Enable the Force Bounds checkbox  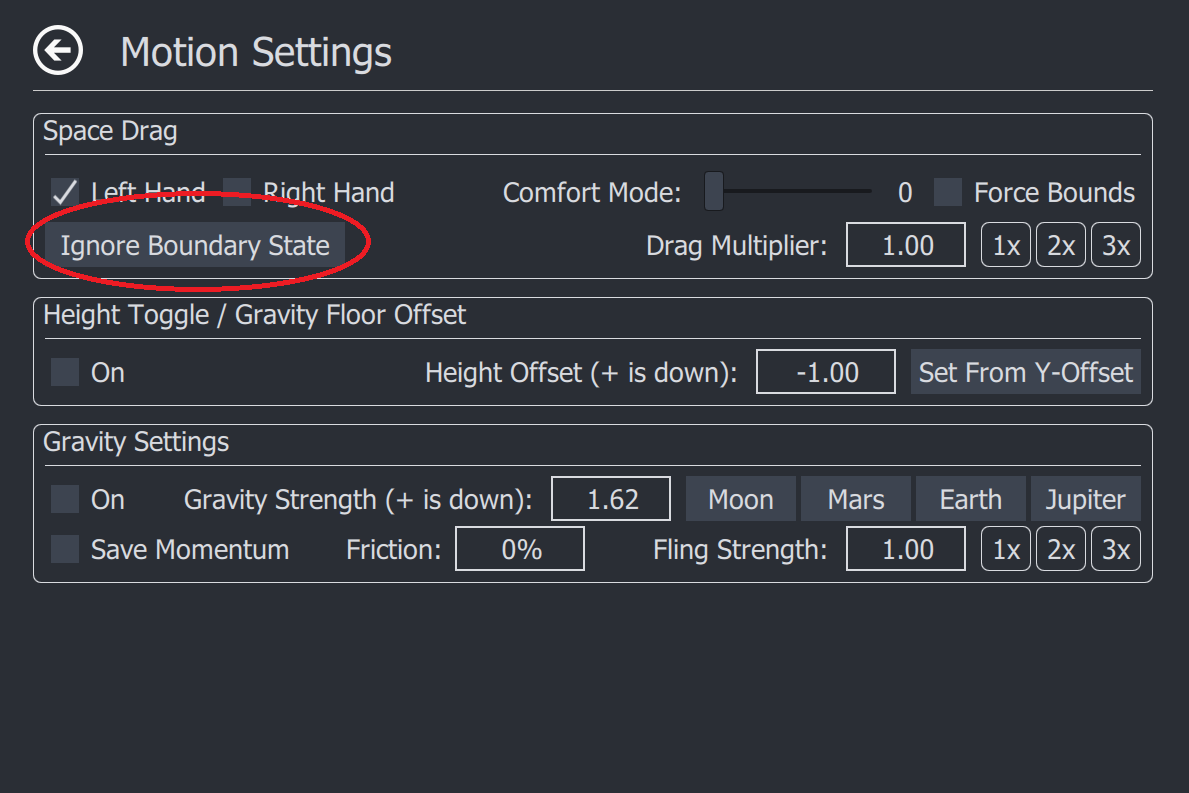948,193
